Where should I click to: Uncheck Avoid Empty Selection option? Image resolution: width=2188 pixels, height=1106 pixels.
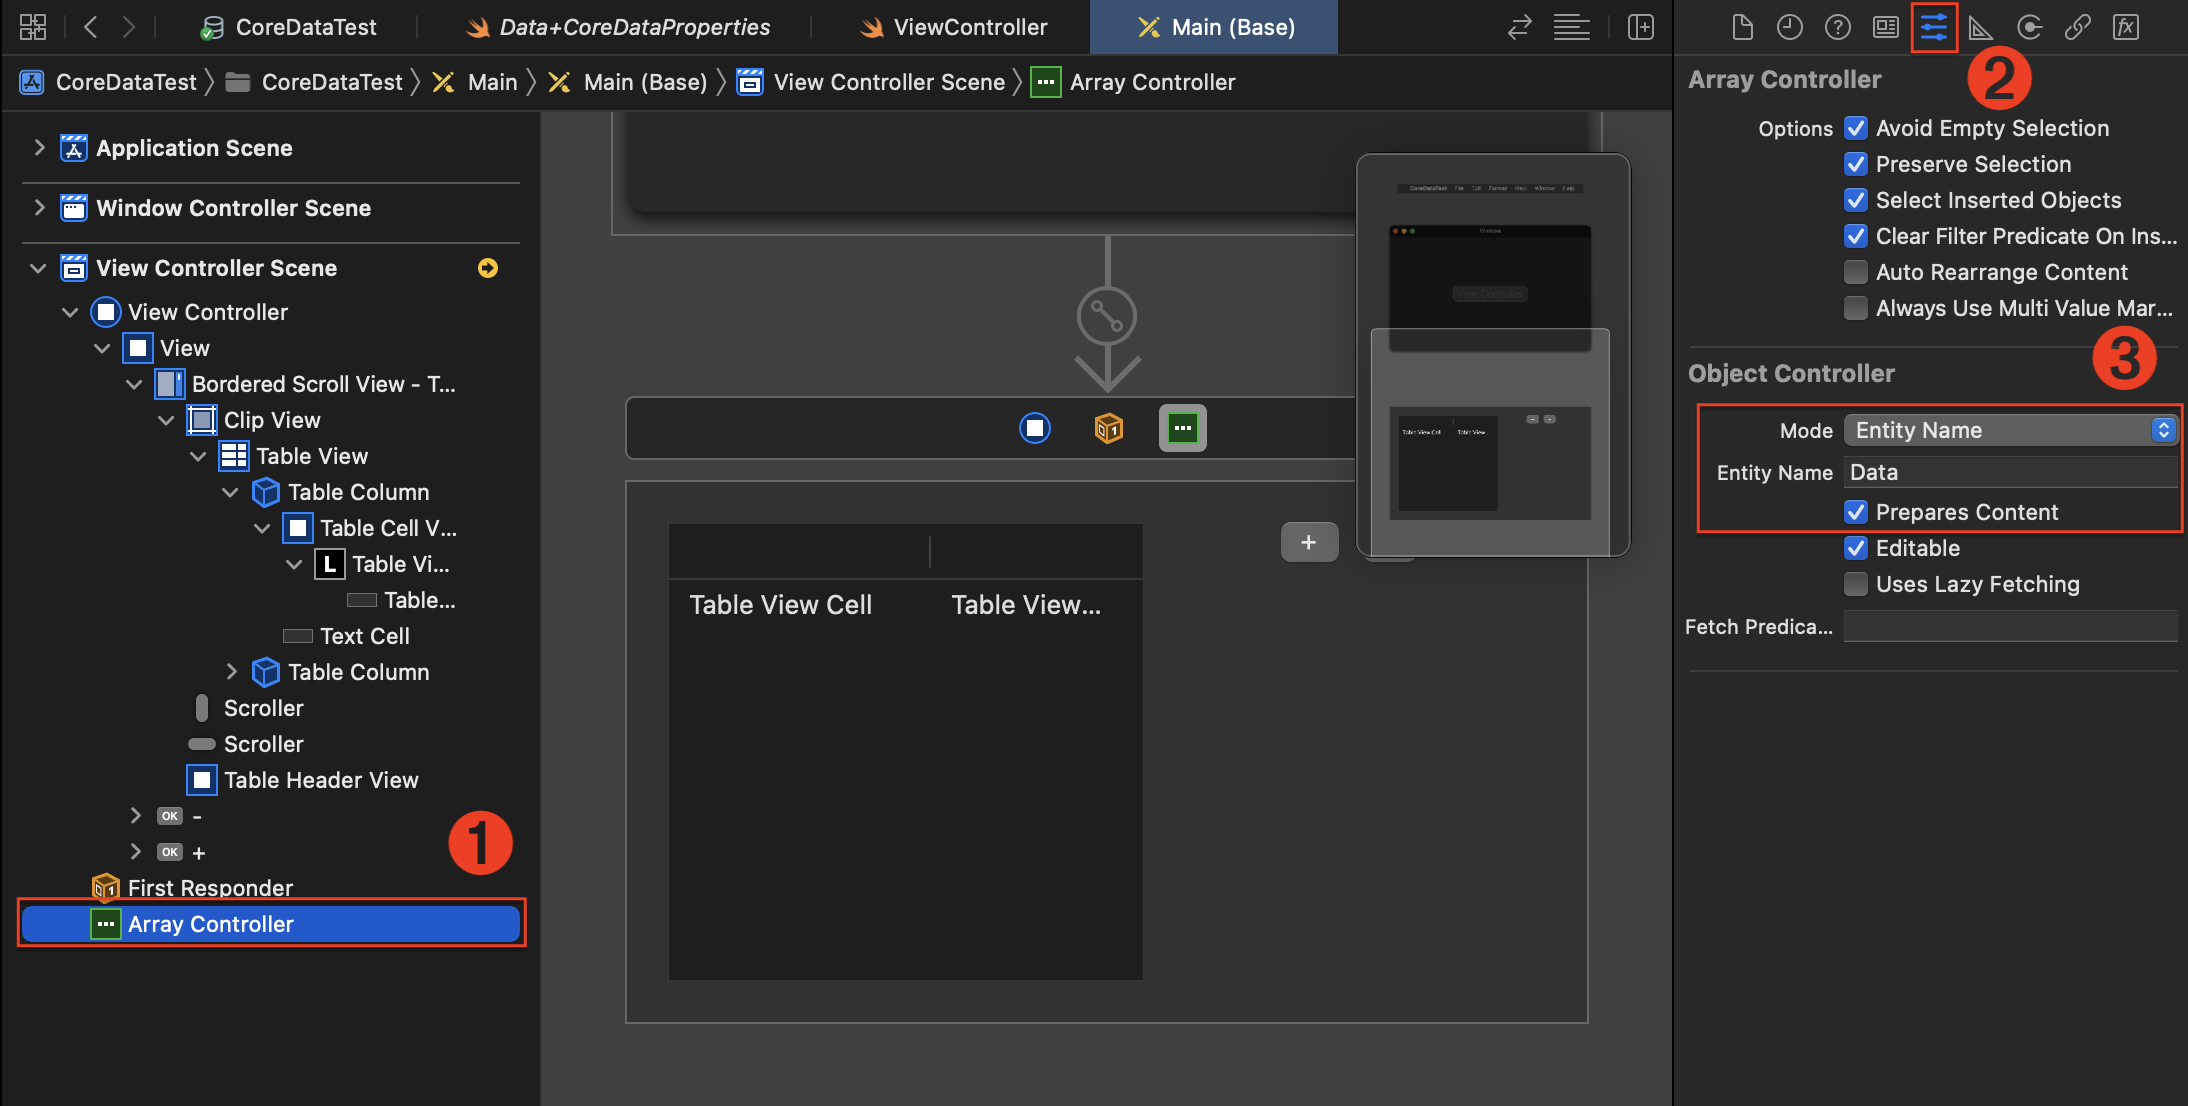tap(1856, 128)
